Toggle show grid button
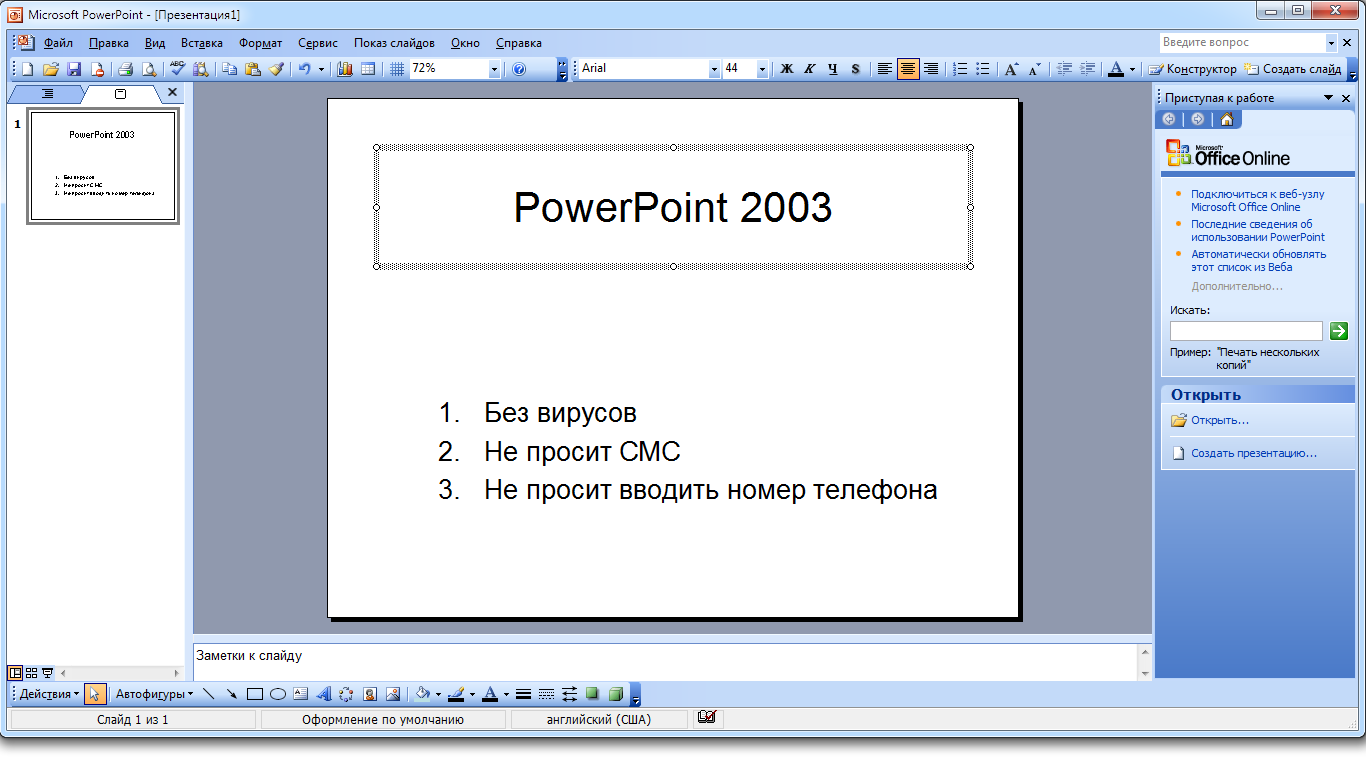This screenshot has width=1366, height=757. click(396, 69)
